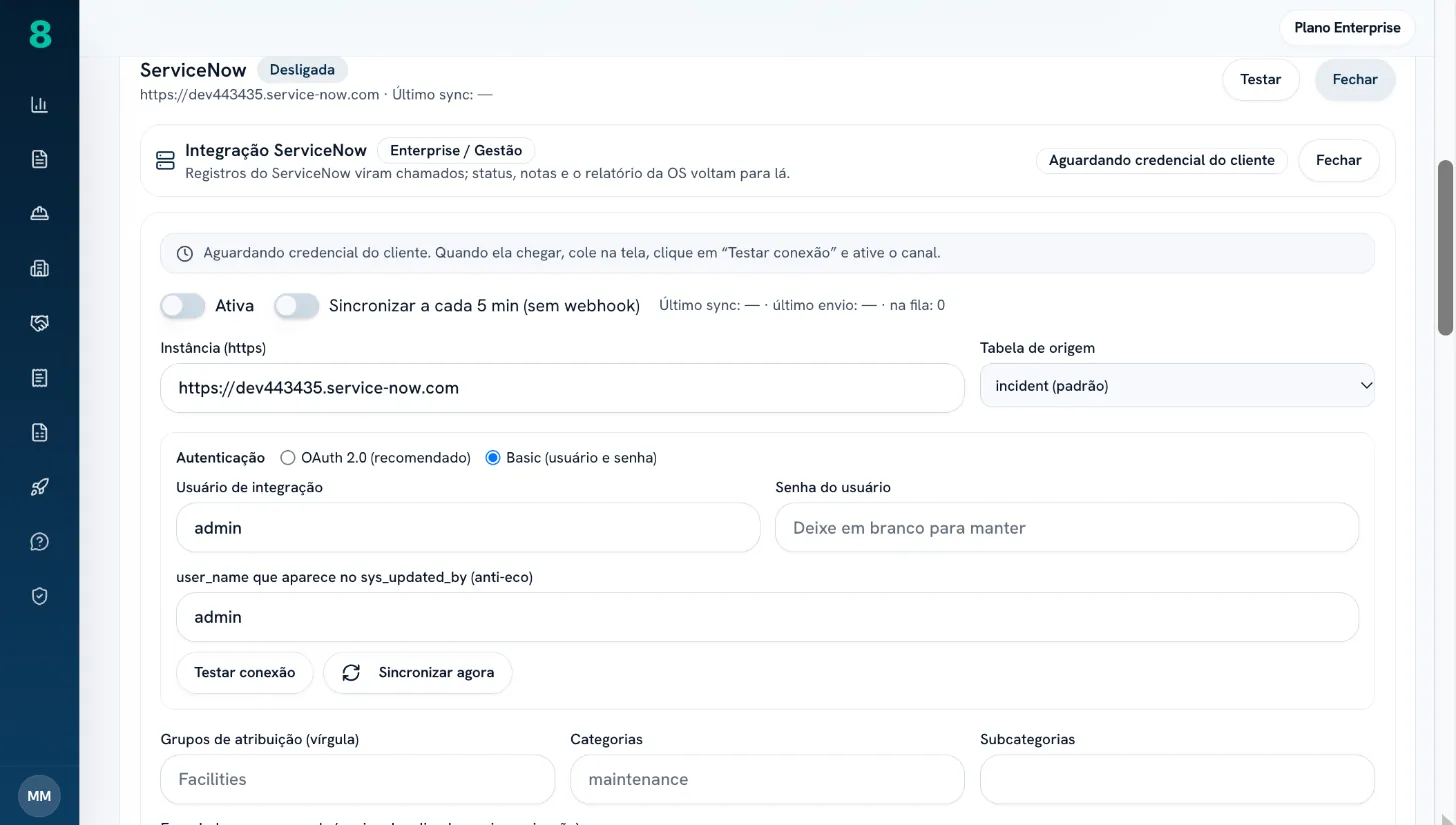Screen dimensions: 1456x825
Task: Toggle the Ativa switch
Action: [183, 306]
